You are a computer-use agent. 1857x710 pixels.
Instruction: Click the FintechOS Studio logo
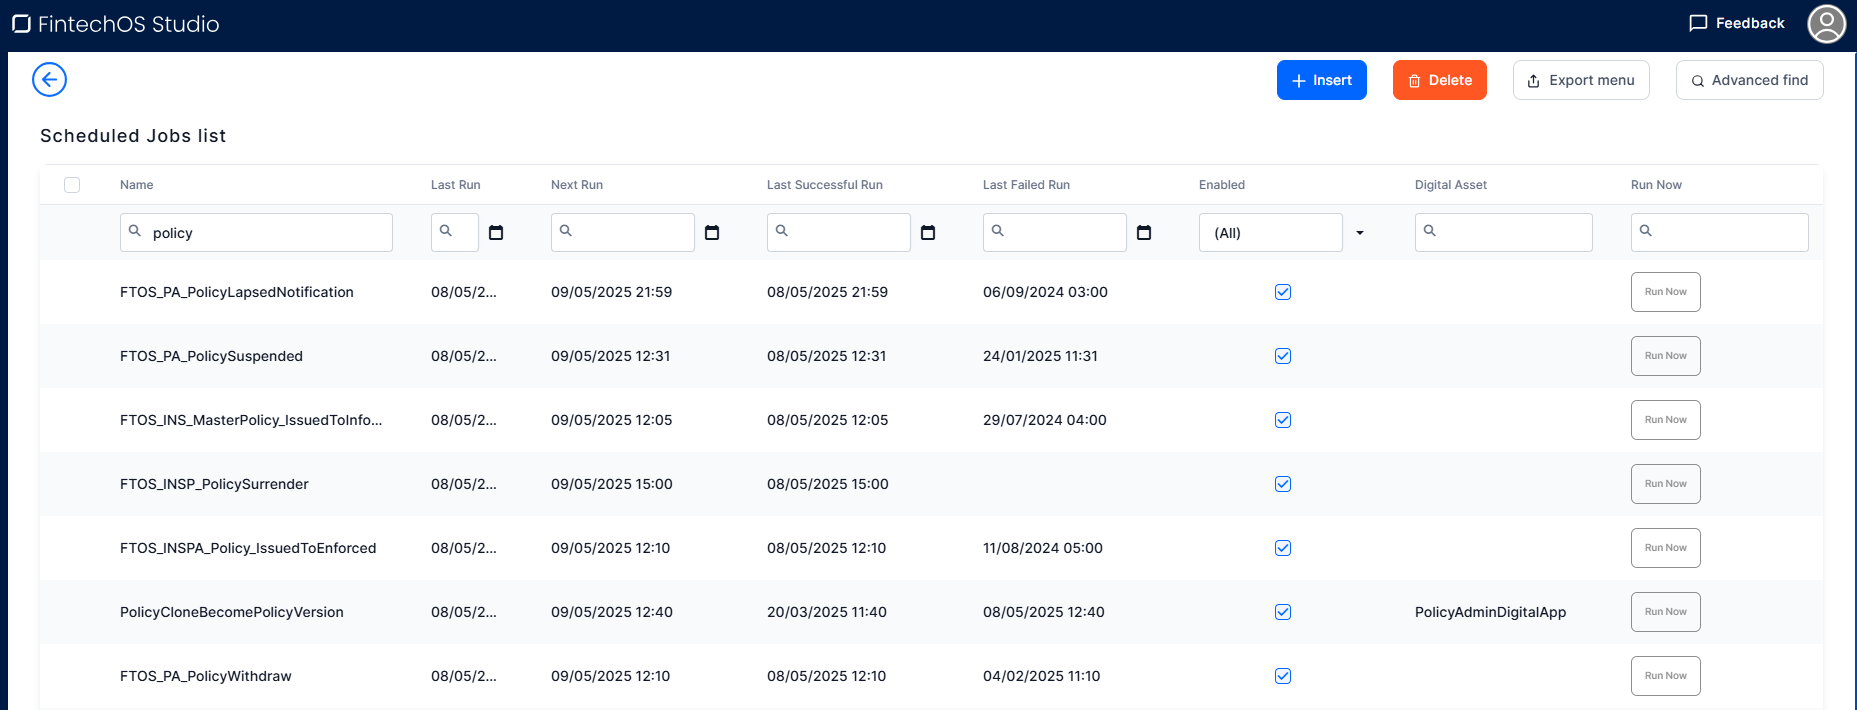point(21,24)
